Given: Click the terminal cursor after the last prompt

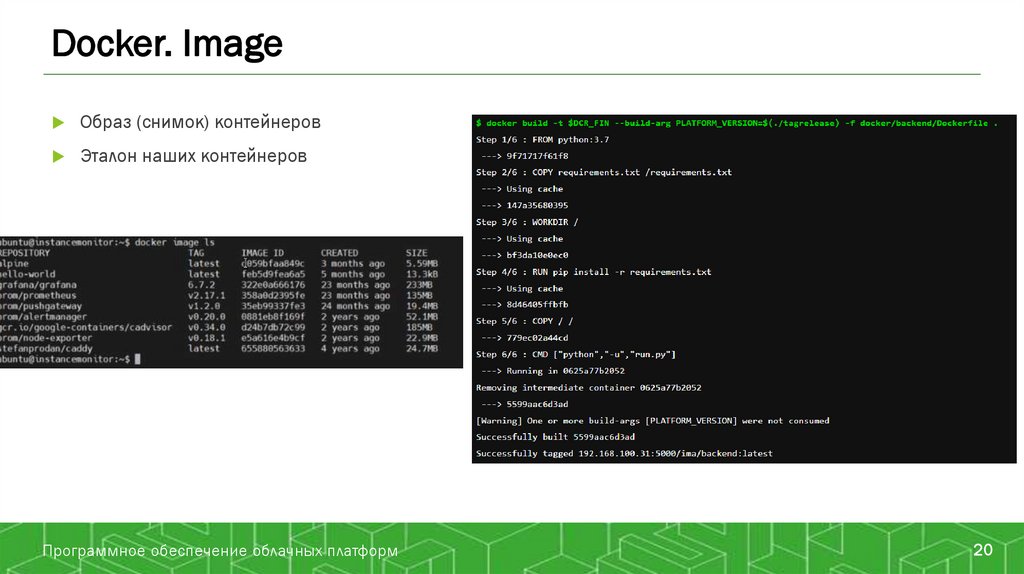Looking at the screenshot, I should coord(138,359).
